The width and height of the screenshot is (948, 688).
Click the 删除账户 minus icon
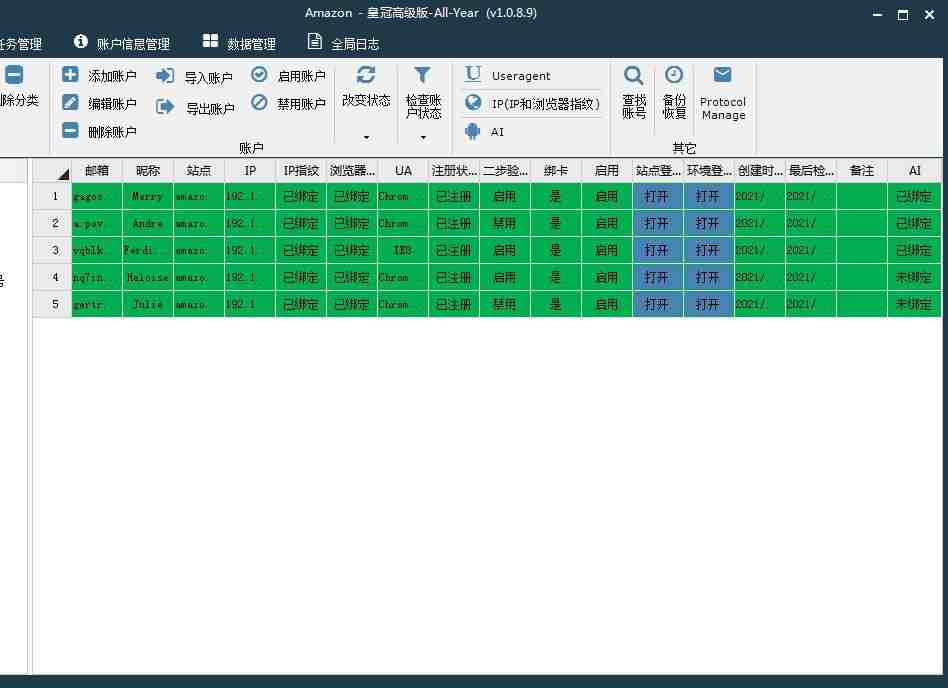point(70,131)
